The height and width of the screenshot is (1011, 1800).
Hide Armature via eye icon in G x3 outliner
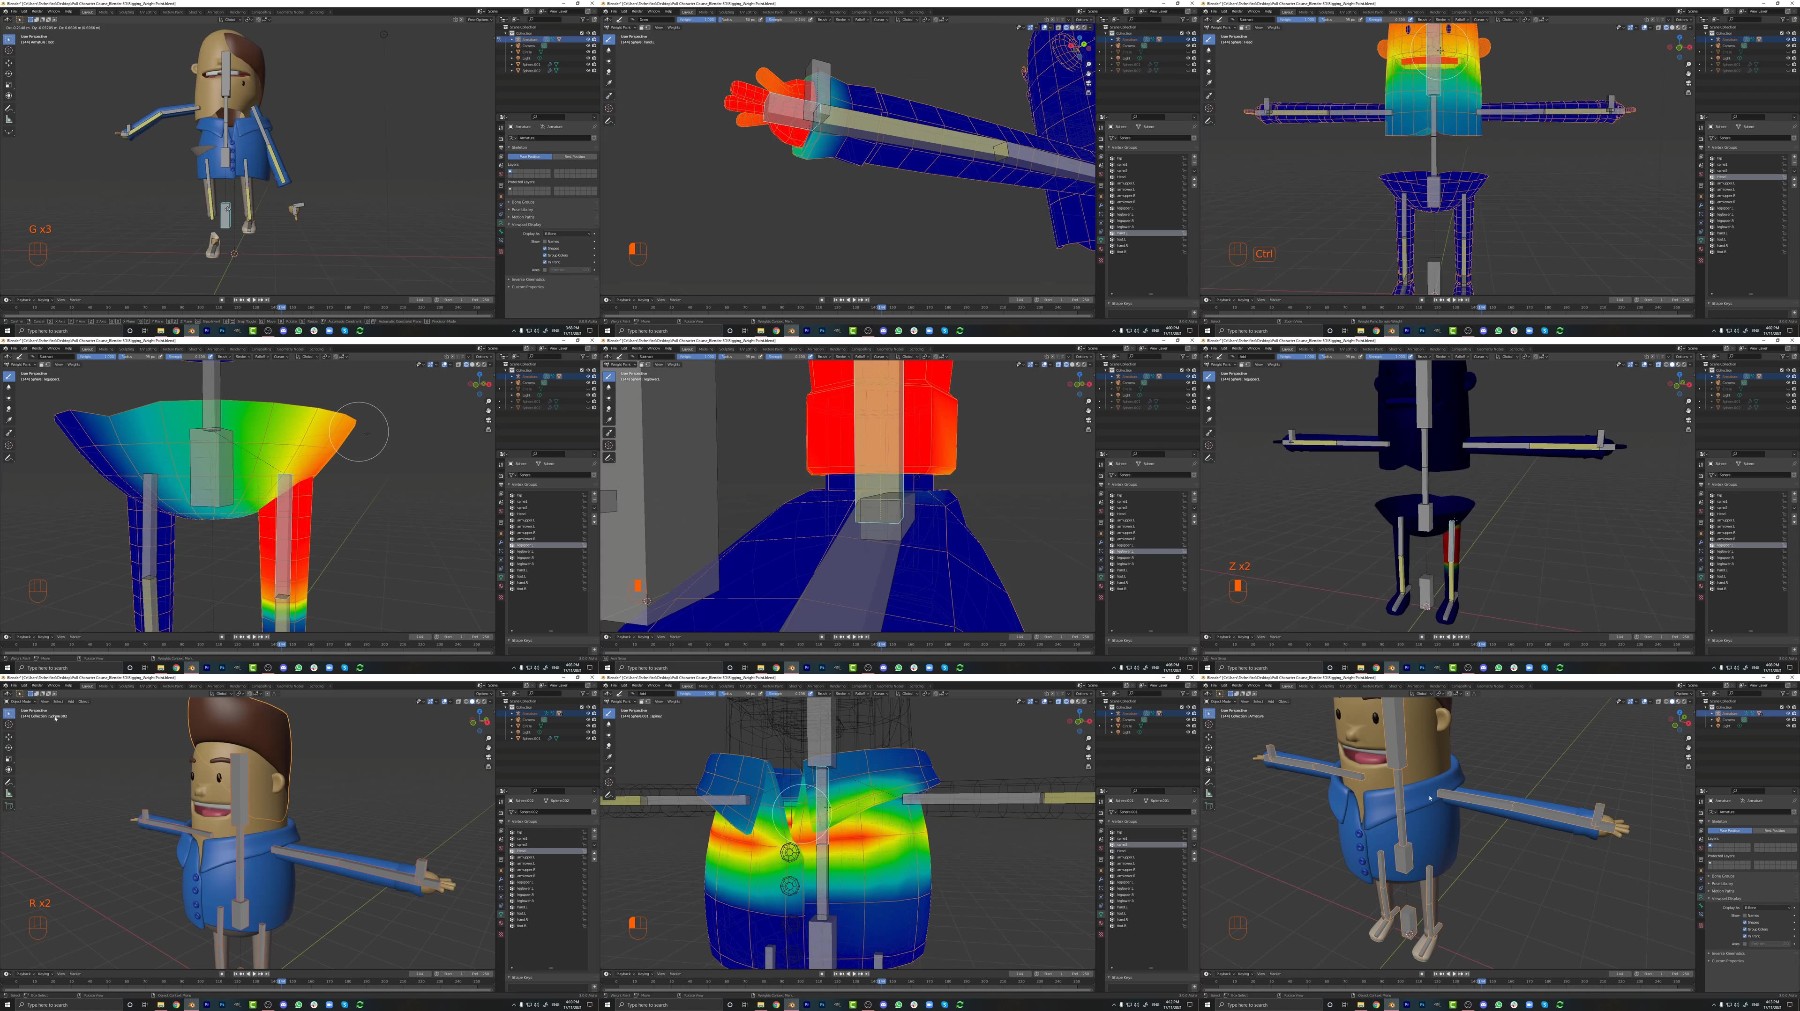(588, 39)
